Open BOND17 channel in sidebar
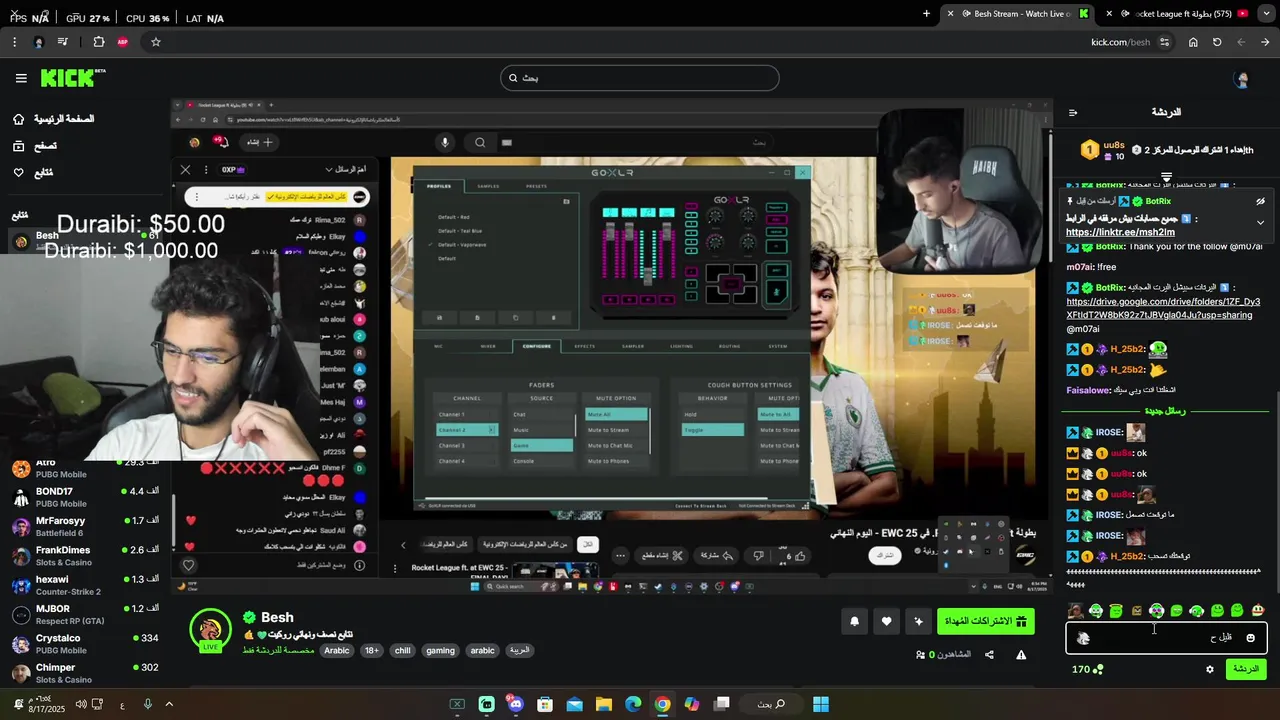This screenshot has height=720, width=1280. tap(85, 497)
